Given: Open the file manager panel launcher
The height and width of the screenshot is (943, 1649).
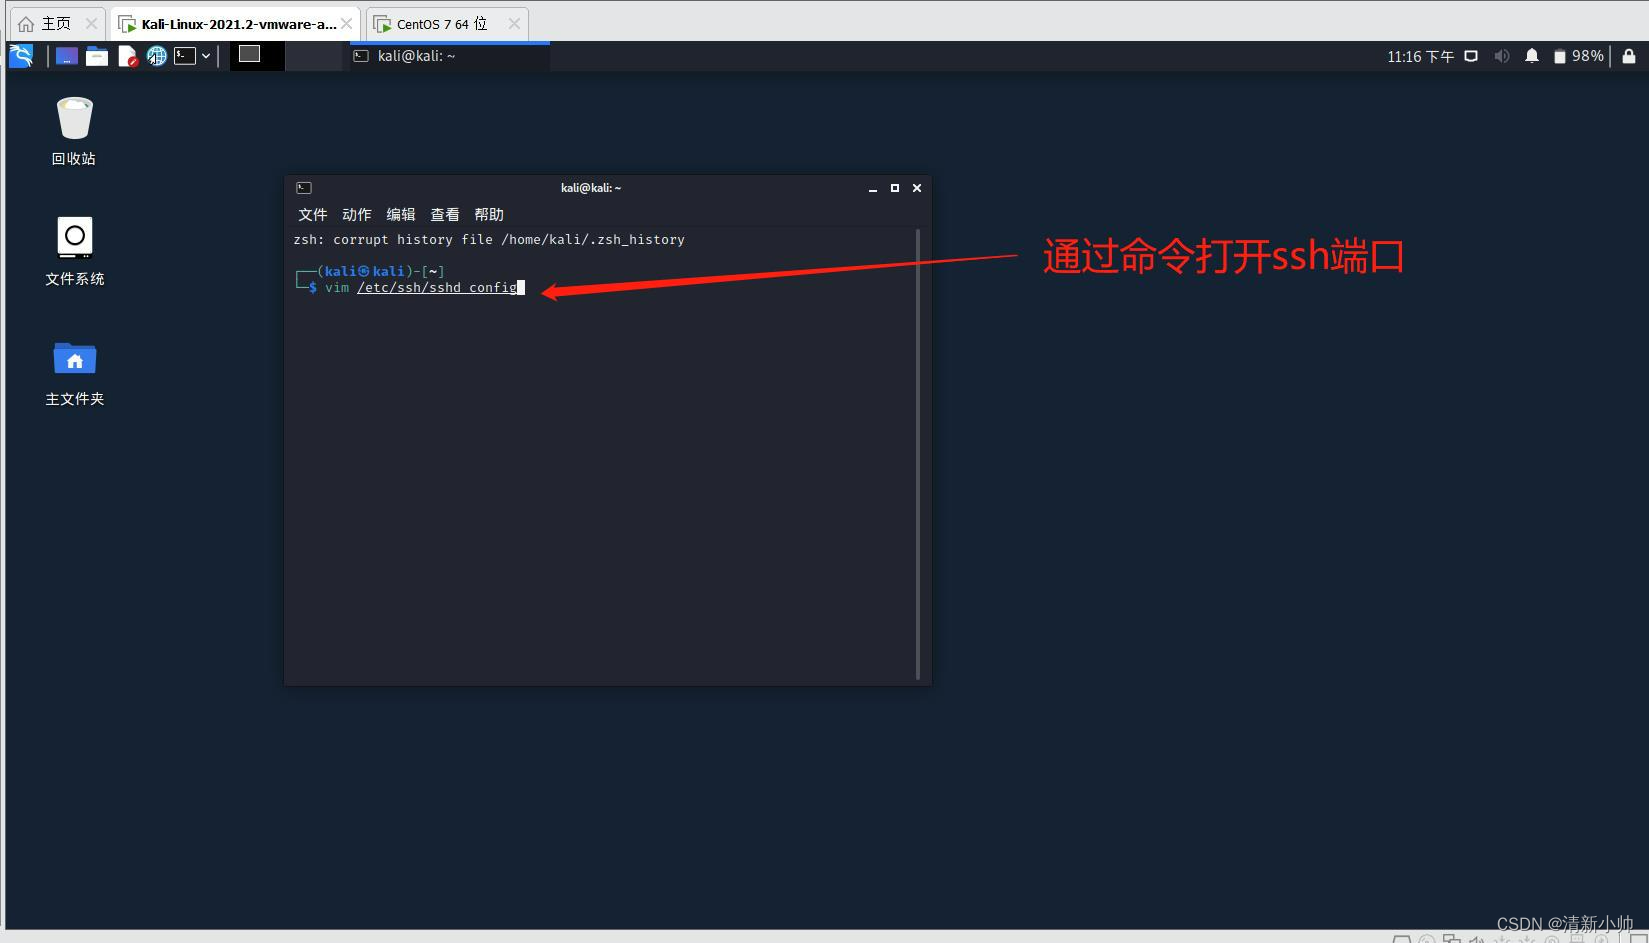Looking at the screenshot, I should coord(97,56).
